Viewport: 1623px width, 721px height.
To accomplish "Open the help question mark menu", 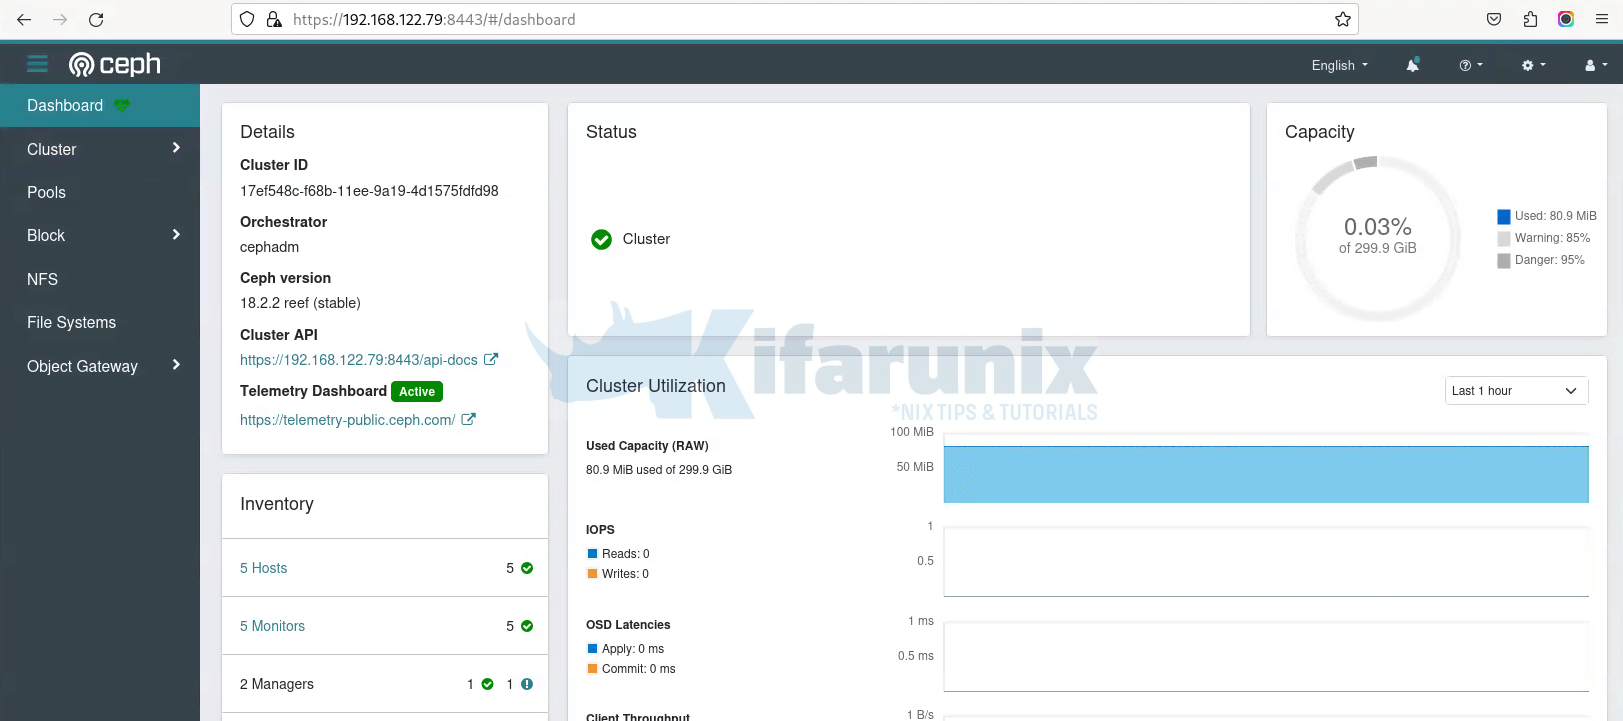I will click(1470, 65).
